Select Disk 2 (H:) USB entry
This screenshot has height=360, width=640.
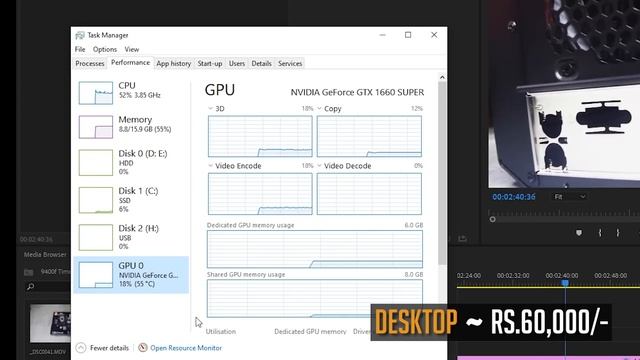coord(131,237)
